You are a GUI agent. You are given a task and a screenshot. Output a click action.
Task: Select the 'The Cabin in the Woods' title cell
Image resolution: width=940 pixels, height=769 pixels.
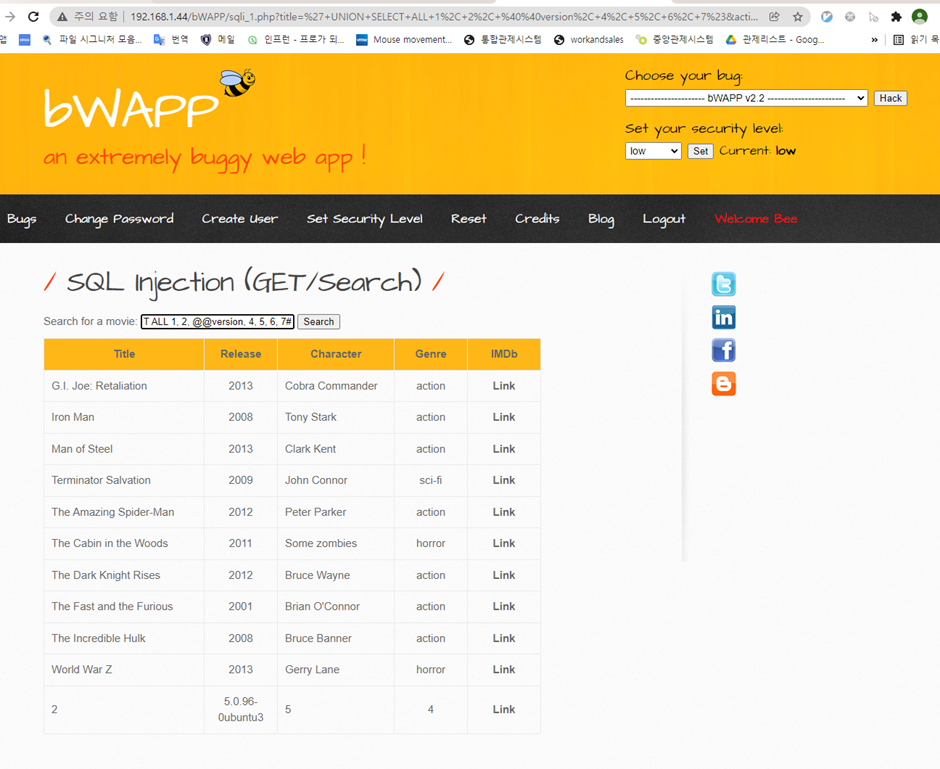click(124, 544)
